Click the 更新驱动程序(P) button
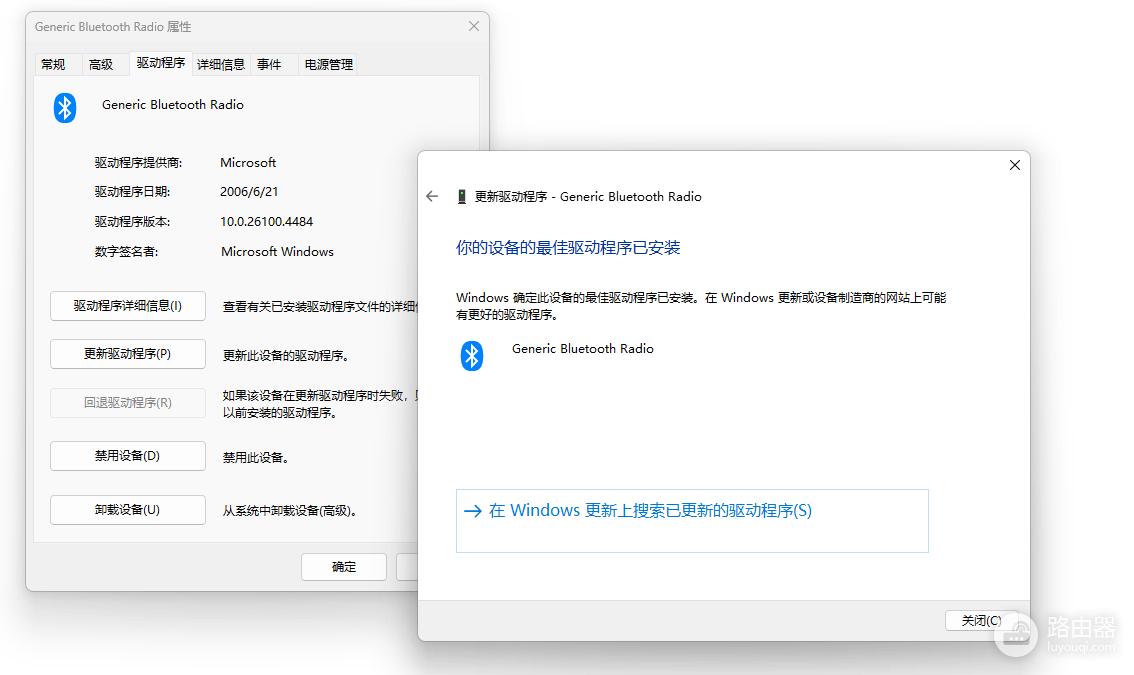Screen dimensions: 1134x675 [127, 354]
